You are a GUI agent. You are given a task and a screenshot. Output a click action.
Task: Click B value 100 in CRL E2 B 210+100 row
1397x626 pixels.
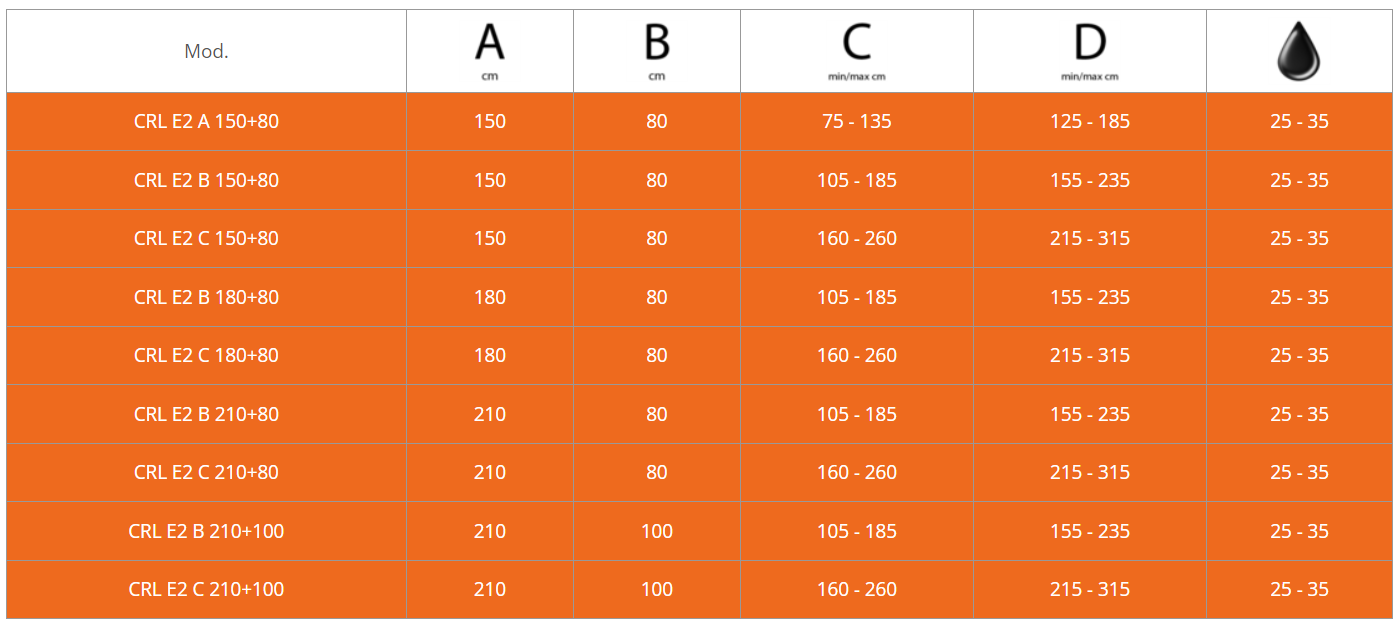click(x=657, y=531)
